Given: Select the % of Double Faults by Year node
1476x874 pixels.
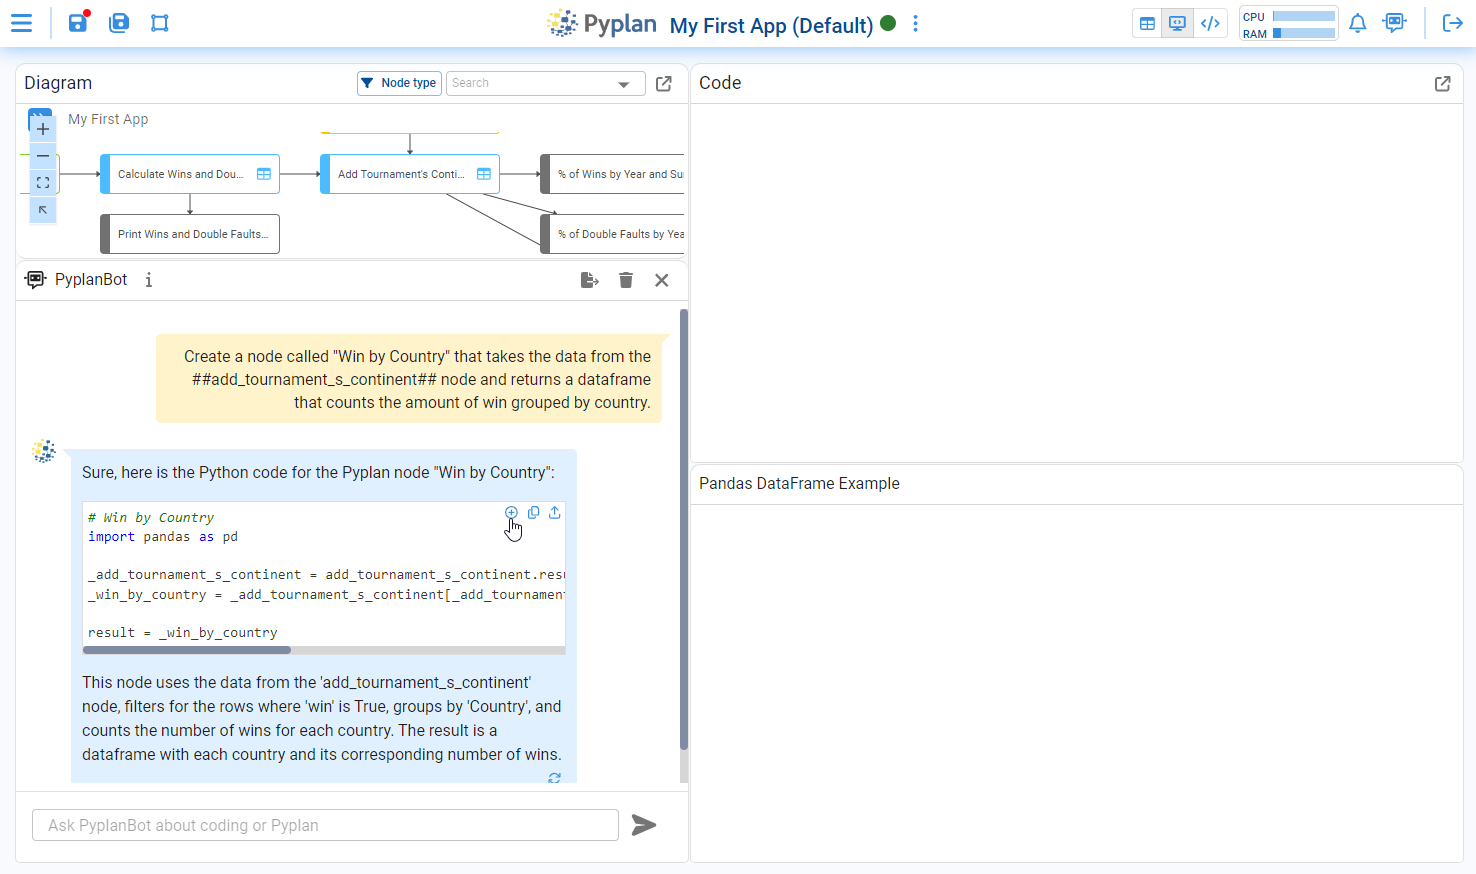Looking at the screenshot, I should click(x=612, y=234).
